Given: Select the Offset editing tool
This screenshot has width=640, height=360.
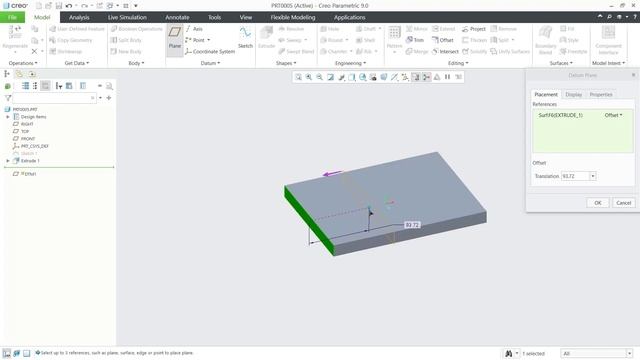Looking at the screenshot, I should tap(443, 40).
